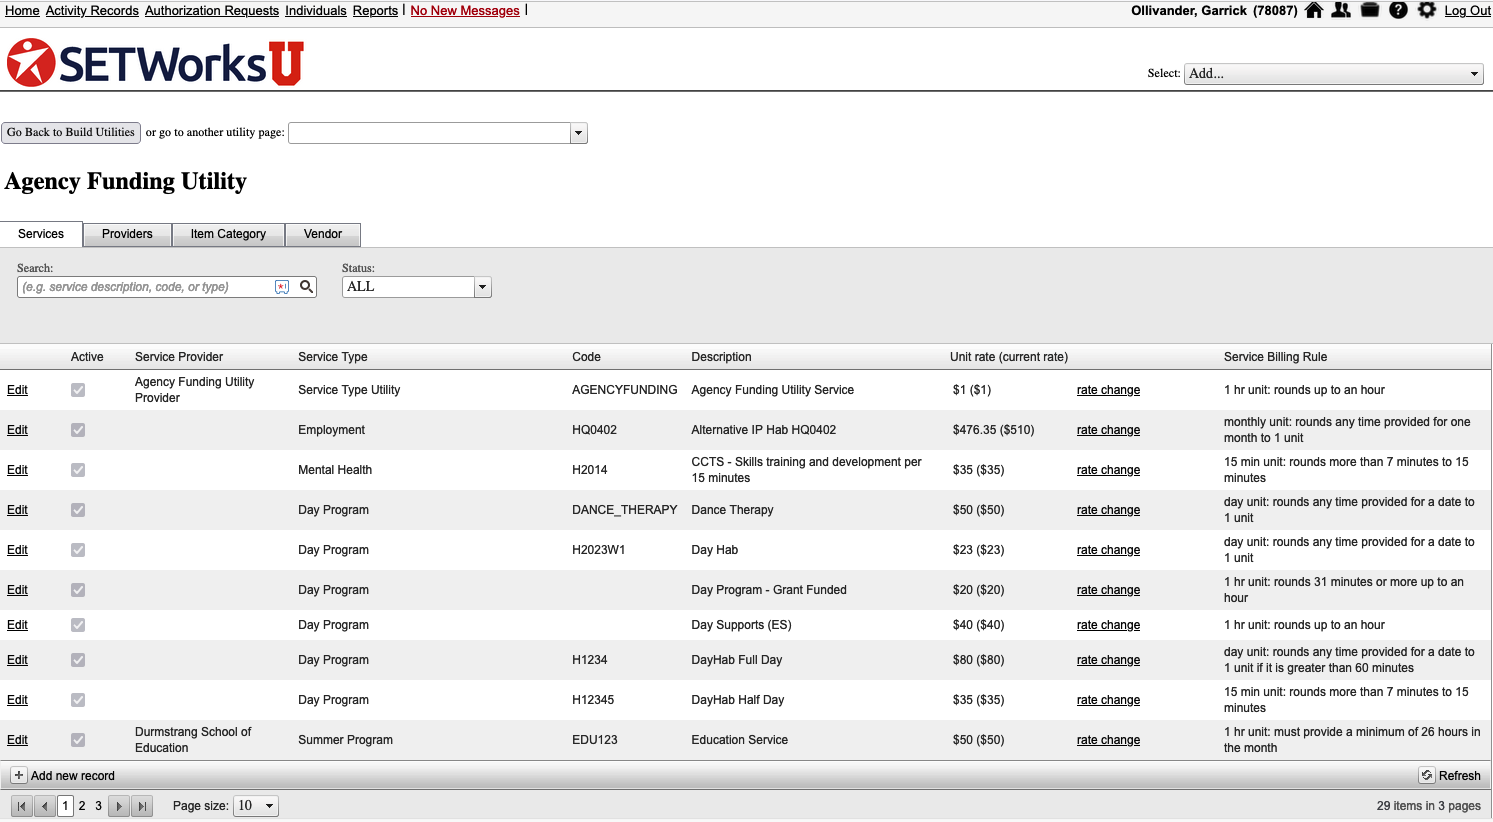Go to the next page arrow
This screenshot has width=1493, height=822.
tap(119, 806)
